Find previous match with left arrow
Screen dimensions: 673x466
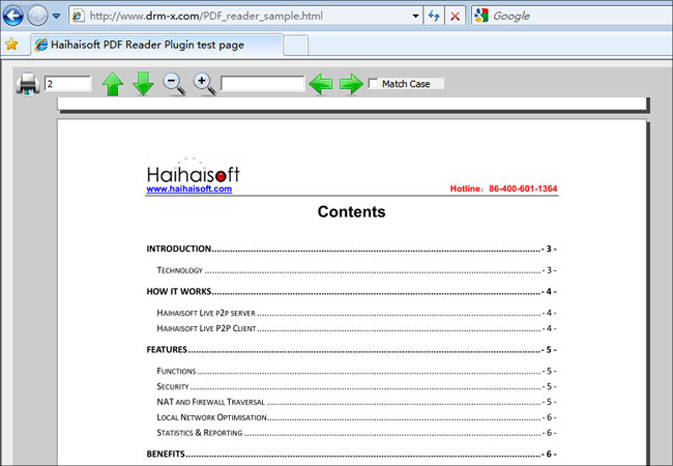coord(321,84)
